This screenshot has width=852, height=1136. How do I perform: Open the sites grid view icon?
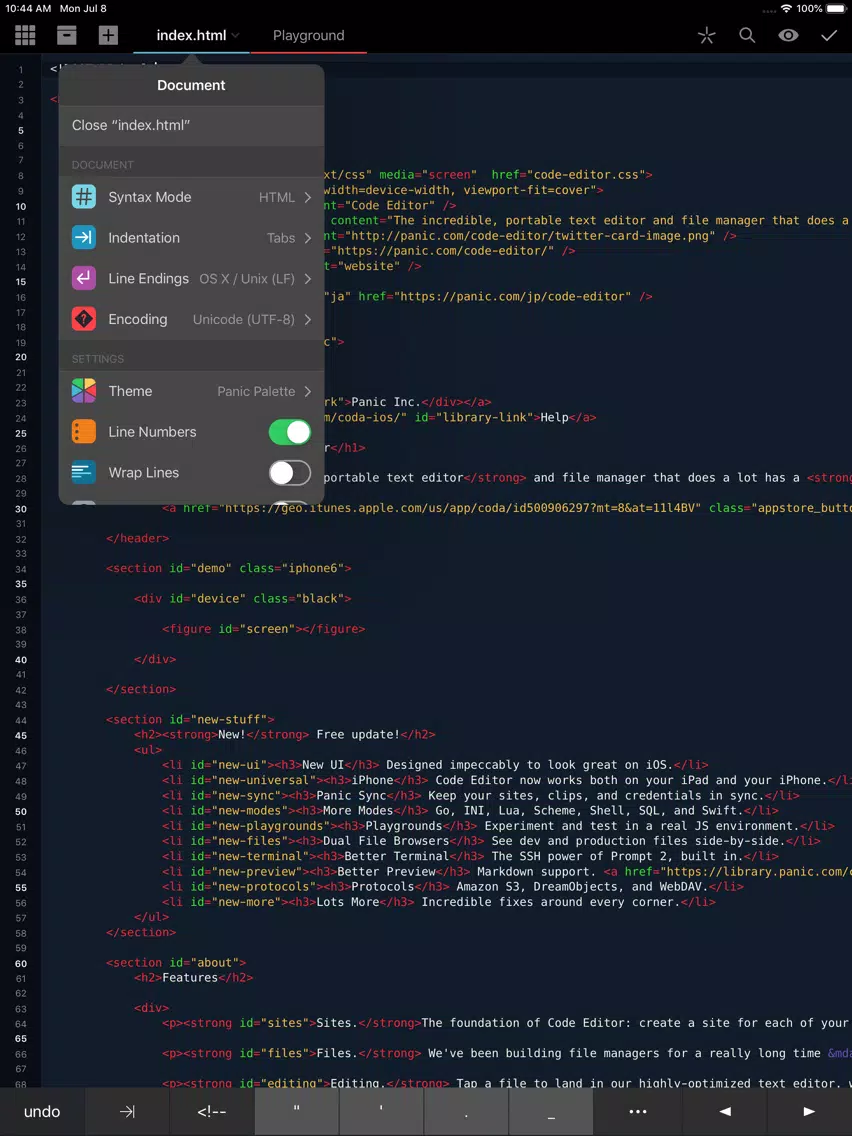25,35
